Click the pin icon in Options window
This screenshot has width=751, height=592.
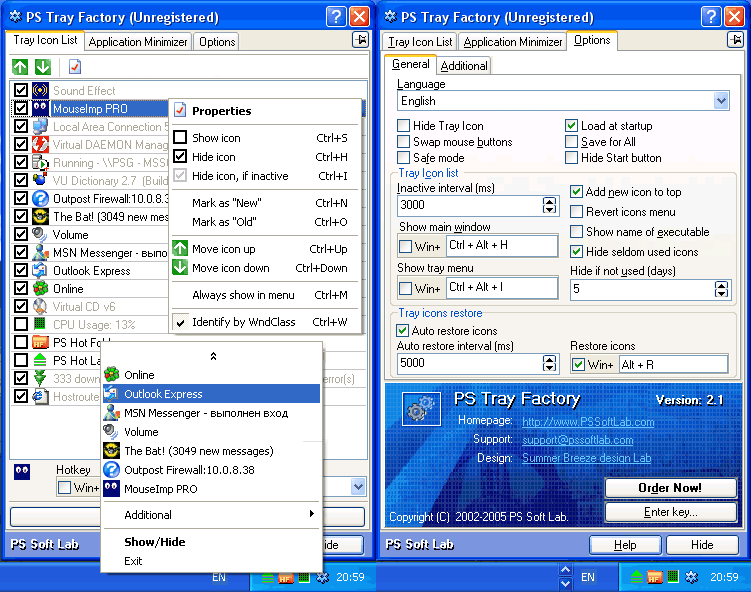(735, 40)
